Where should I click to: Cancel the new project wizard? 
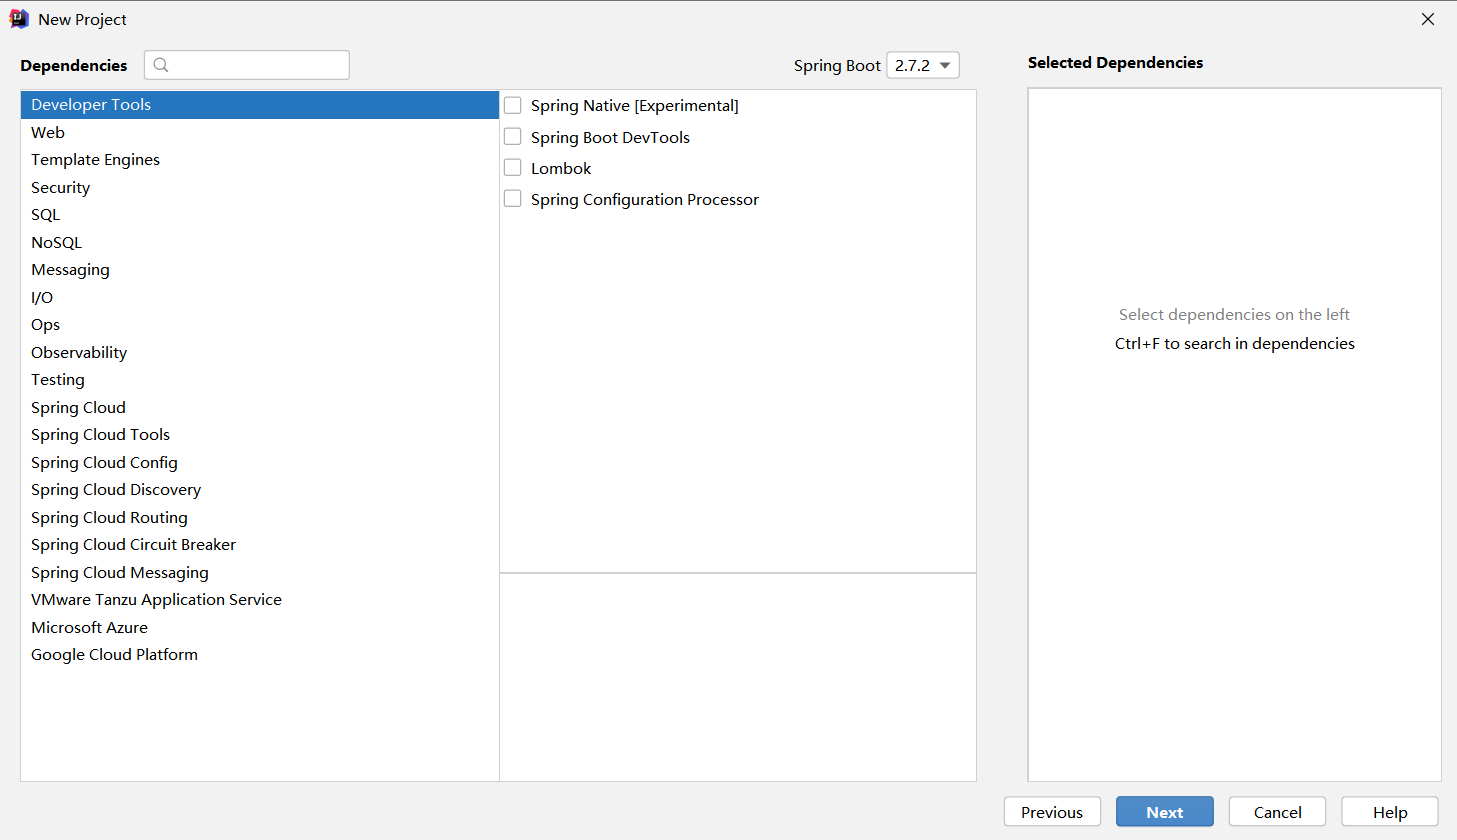tap(1278, 812)
